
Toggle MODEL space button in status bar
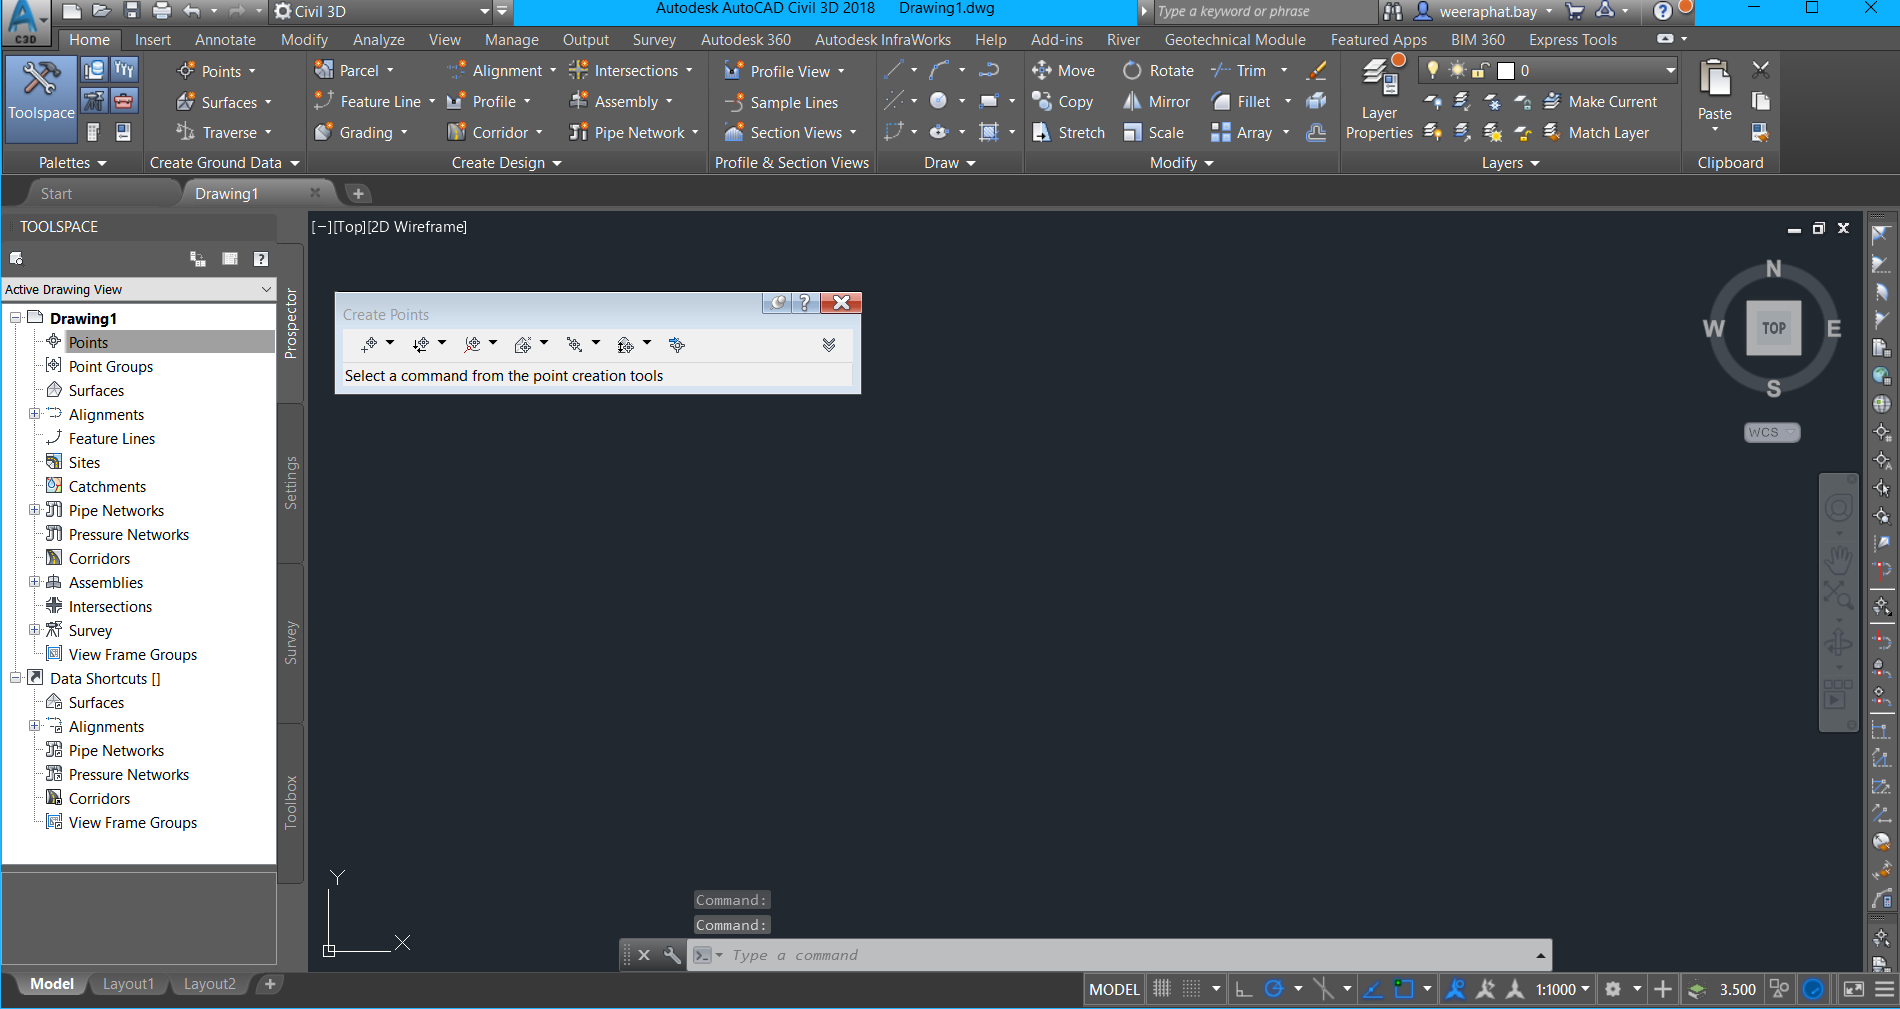tap(1114, 989)
